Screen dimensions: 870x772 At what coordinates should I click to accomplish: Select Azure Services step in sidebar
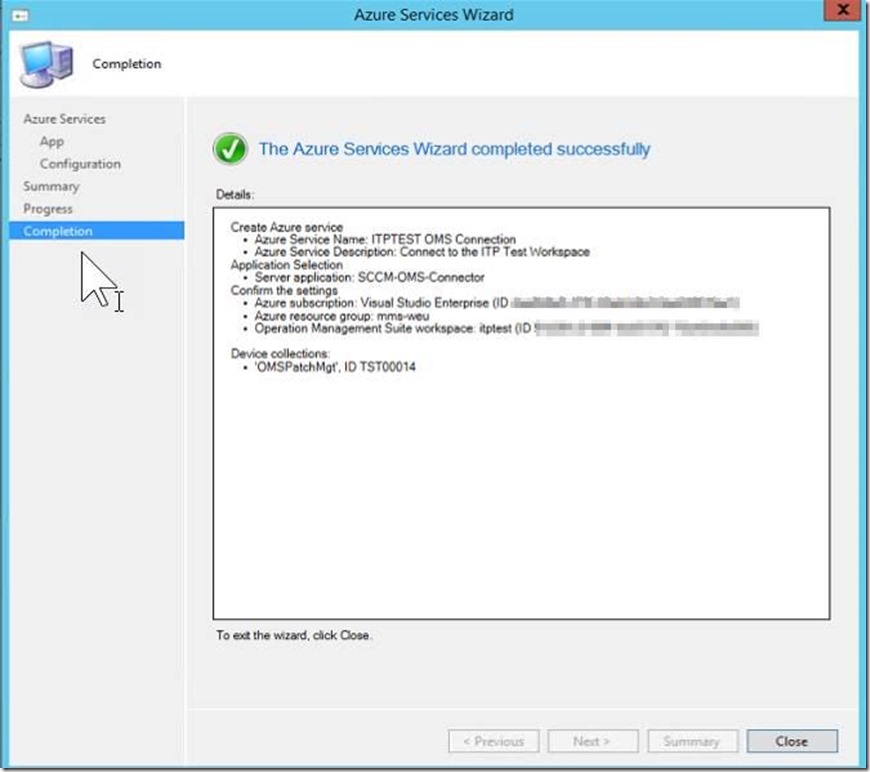[x=64, y=119]
